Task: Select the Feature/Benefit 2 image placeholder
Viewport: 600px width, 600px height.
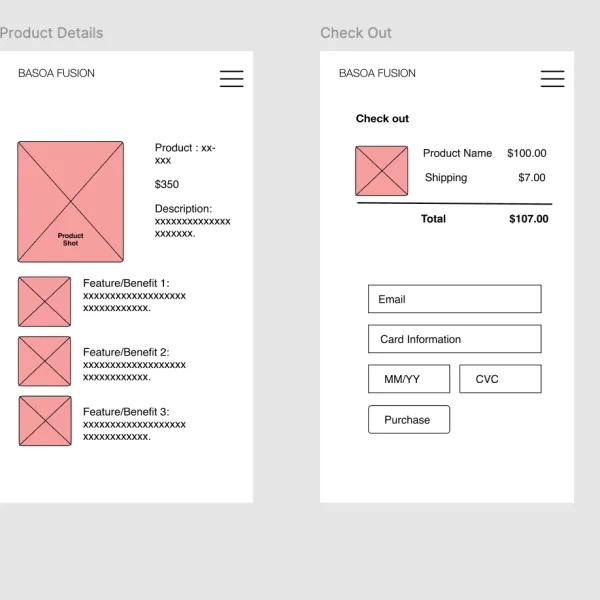Action: 44,361
